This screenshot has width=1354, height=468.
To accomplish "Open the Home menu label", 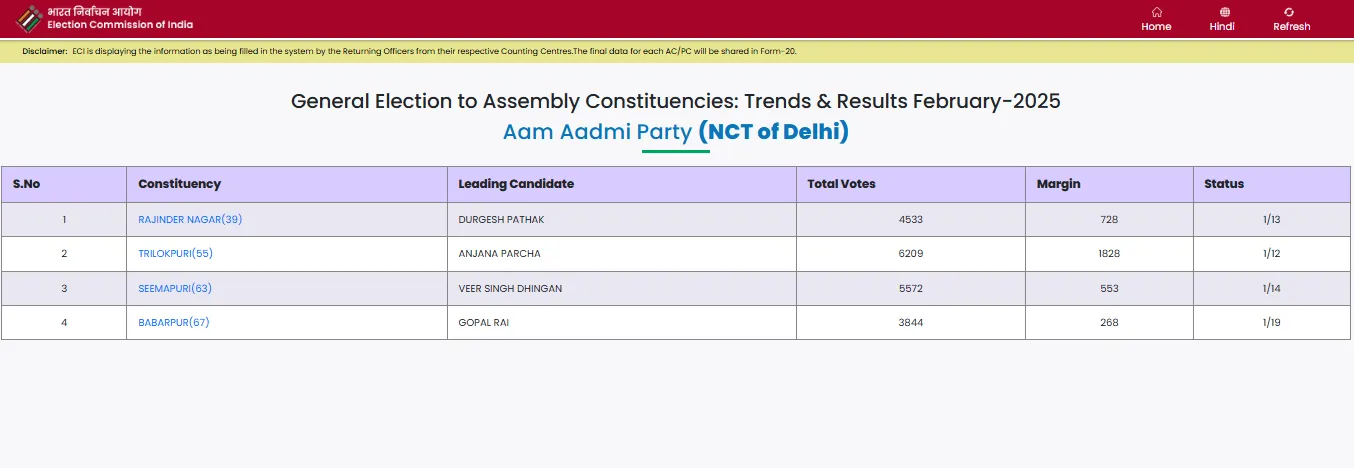I will (x=1156, y=27).
